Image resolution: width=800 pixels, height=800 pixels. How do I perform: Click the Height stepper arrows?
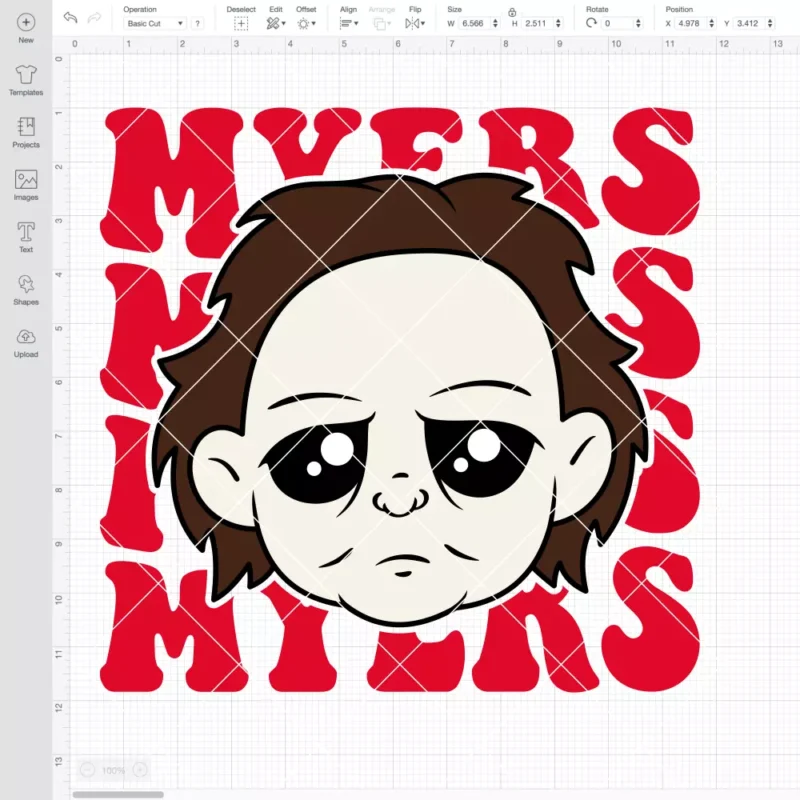[x=558, y=23]
